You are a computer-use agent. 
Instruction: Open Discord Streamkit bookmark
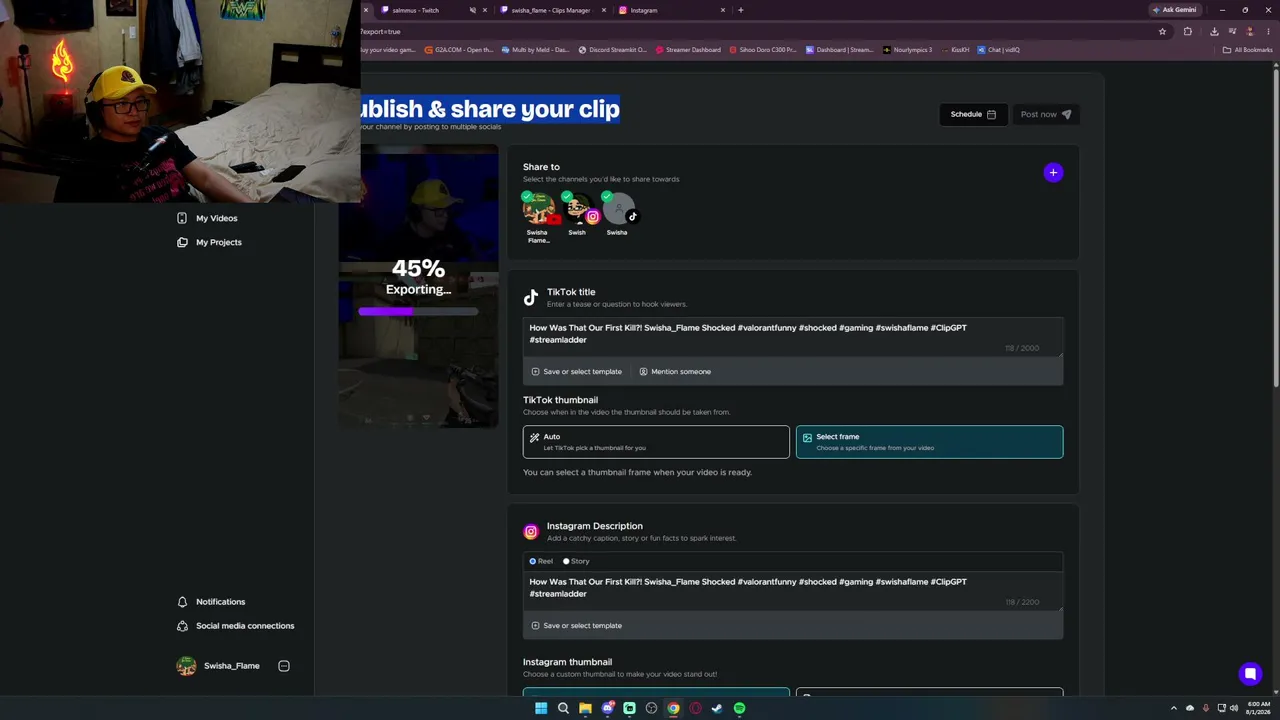pos(613,50)
